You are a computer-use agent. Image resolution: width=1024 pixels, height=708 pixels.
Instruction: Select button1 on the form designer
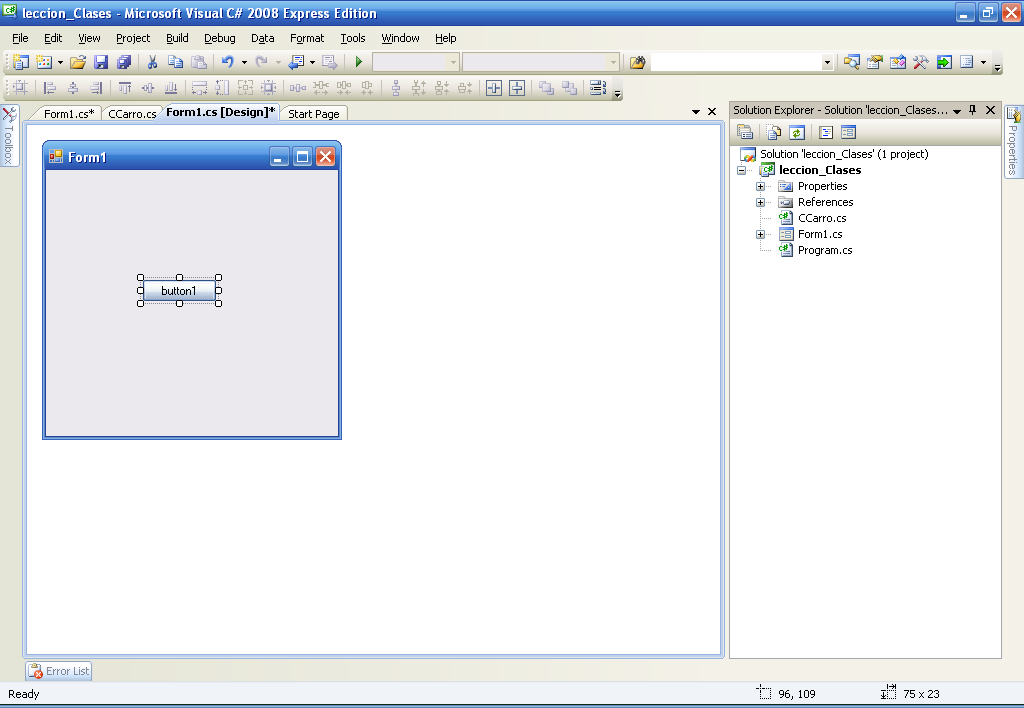(x=179, y=291)
